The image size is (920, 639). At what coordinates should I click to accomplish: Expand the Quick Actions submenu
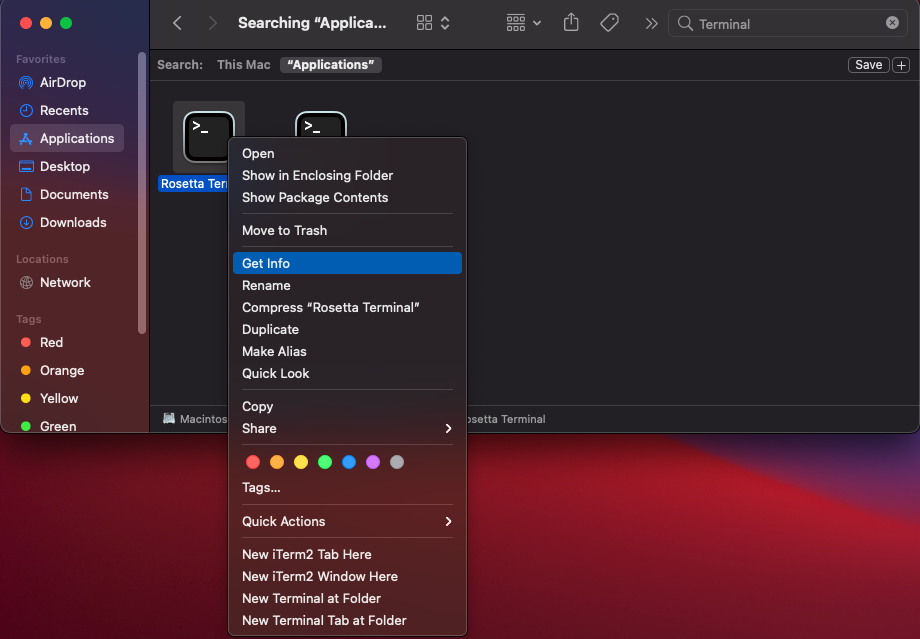click(347, 521)
